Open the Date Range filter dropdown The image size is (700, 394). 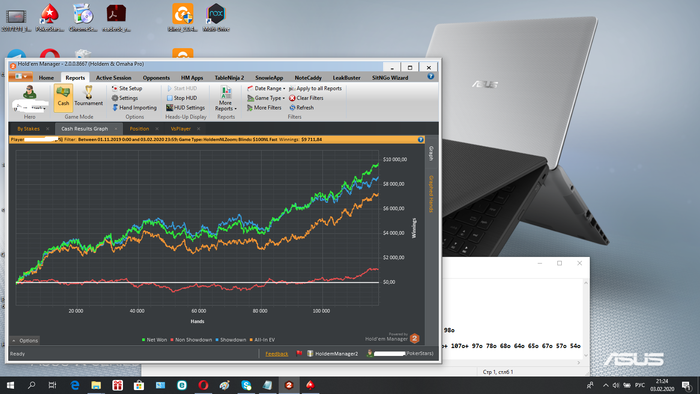[x=266, y=88]
